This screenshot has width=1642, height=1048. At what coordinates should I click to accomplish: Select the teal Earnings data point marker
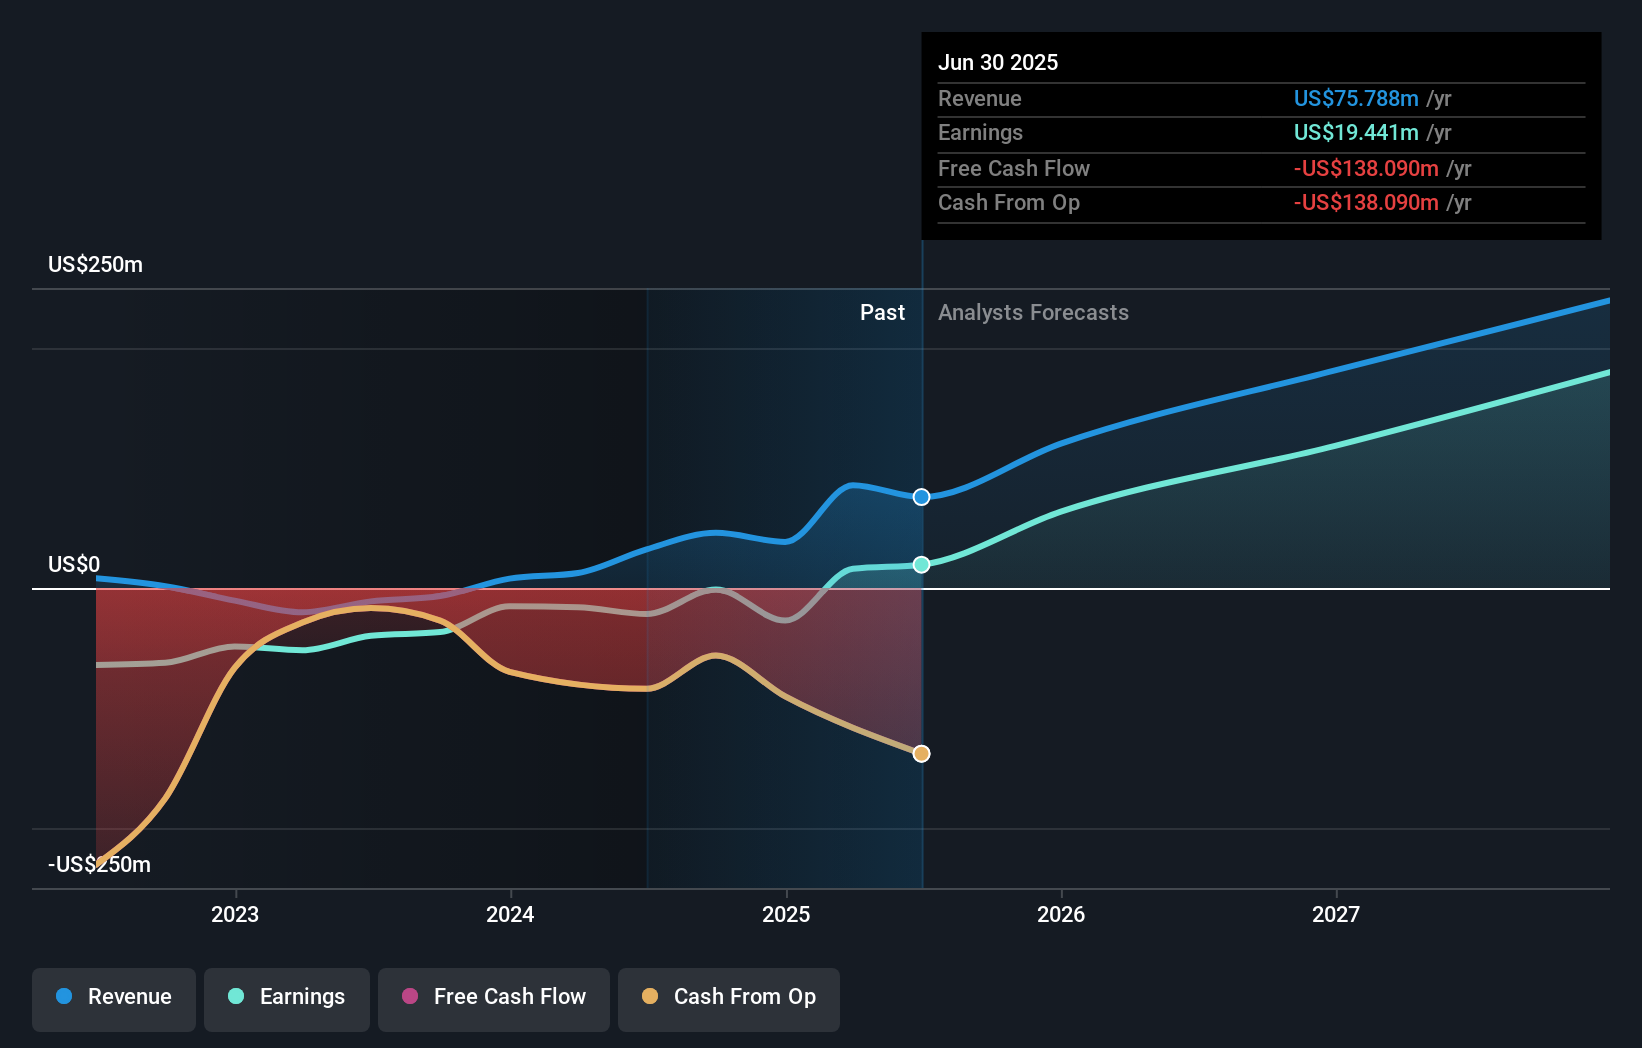(921, 564)
